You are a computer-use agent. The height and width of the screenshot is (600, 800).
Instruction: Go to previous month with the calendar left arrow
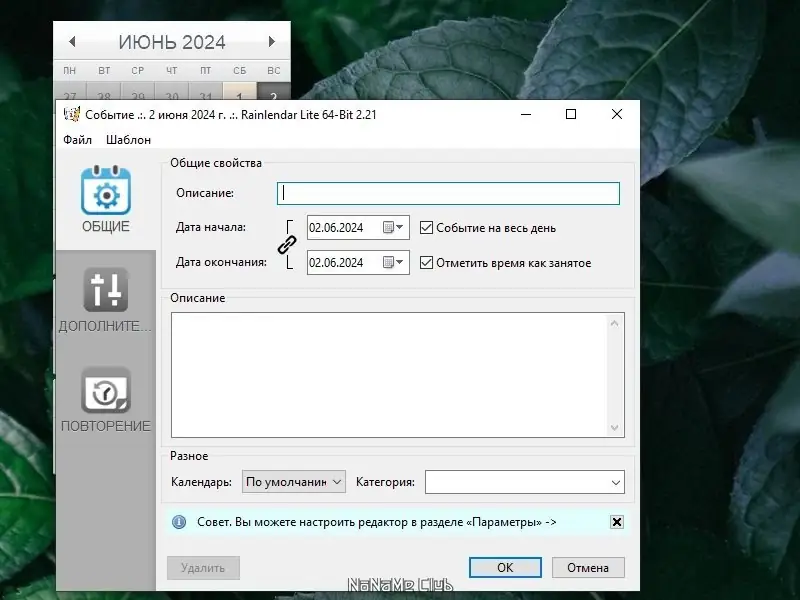tap(71, 42)
